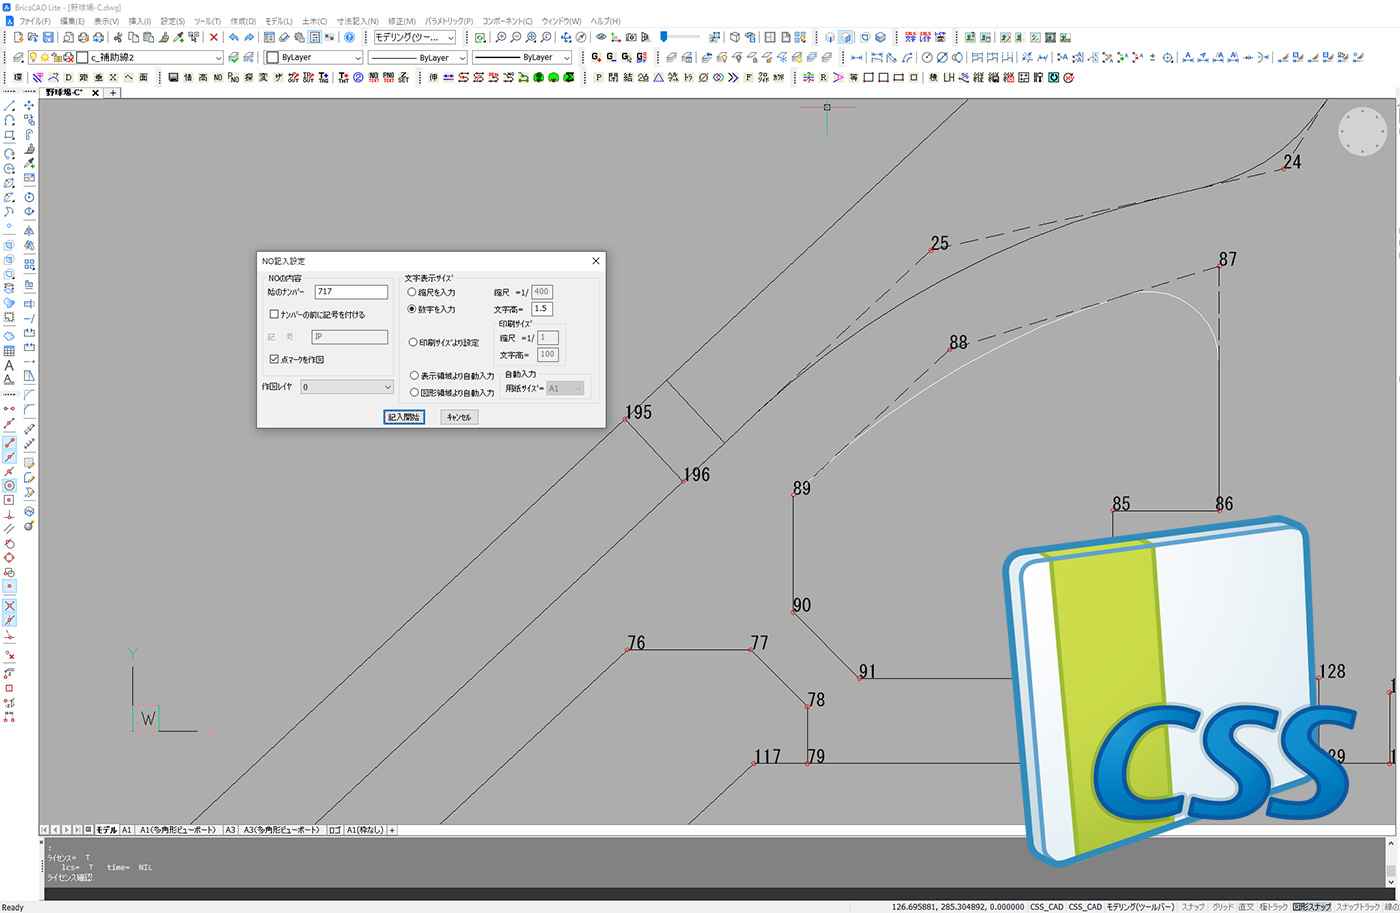The image size is (1400, 913).
Task: Toggle the グリッド status bar button
Action: coord(1222,907)
